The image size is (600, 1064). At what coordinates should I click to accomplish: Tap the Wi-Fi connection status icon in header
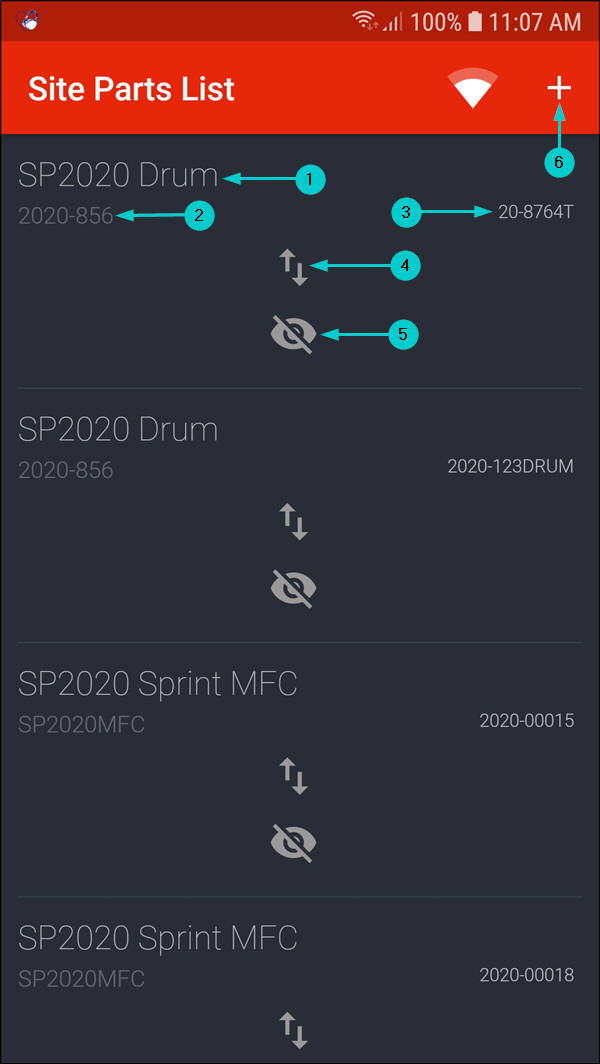point(473,89)
